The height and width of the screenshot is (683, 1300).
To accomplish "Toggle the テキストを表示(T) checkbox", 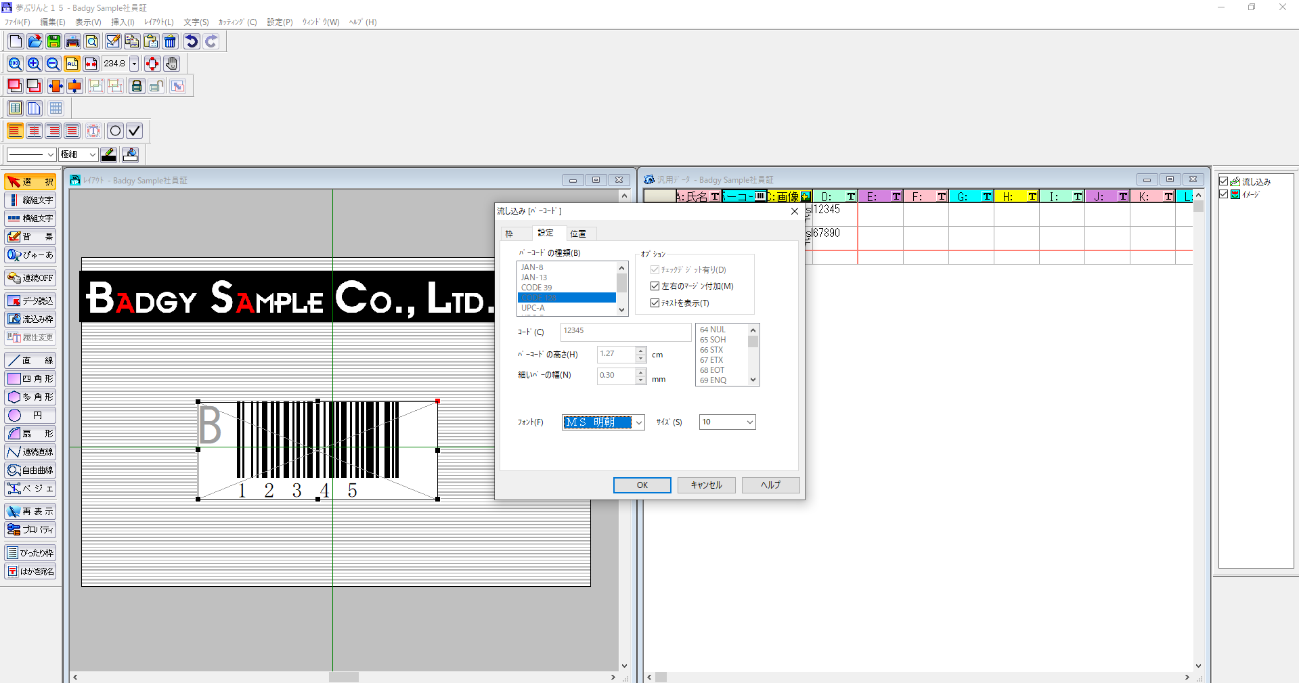I will point(654,302).
